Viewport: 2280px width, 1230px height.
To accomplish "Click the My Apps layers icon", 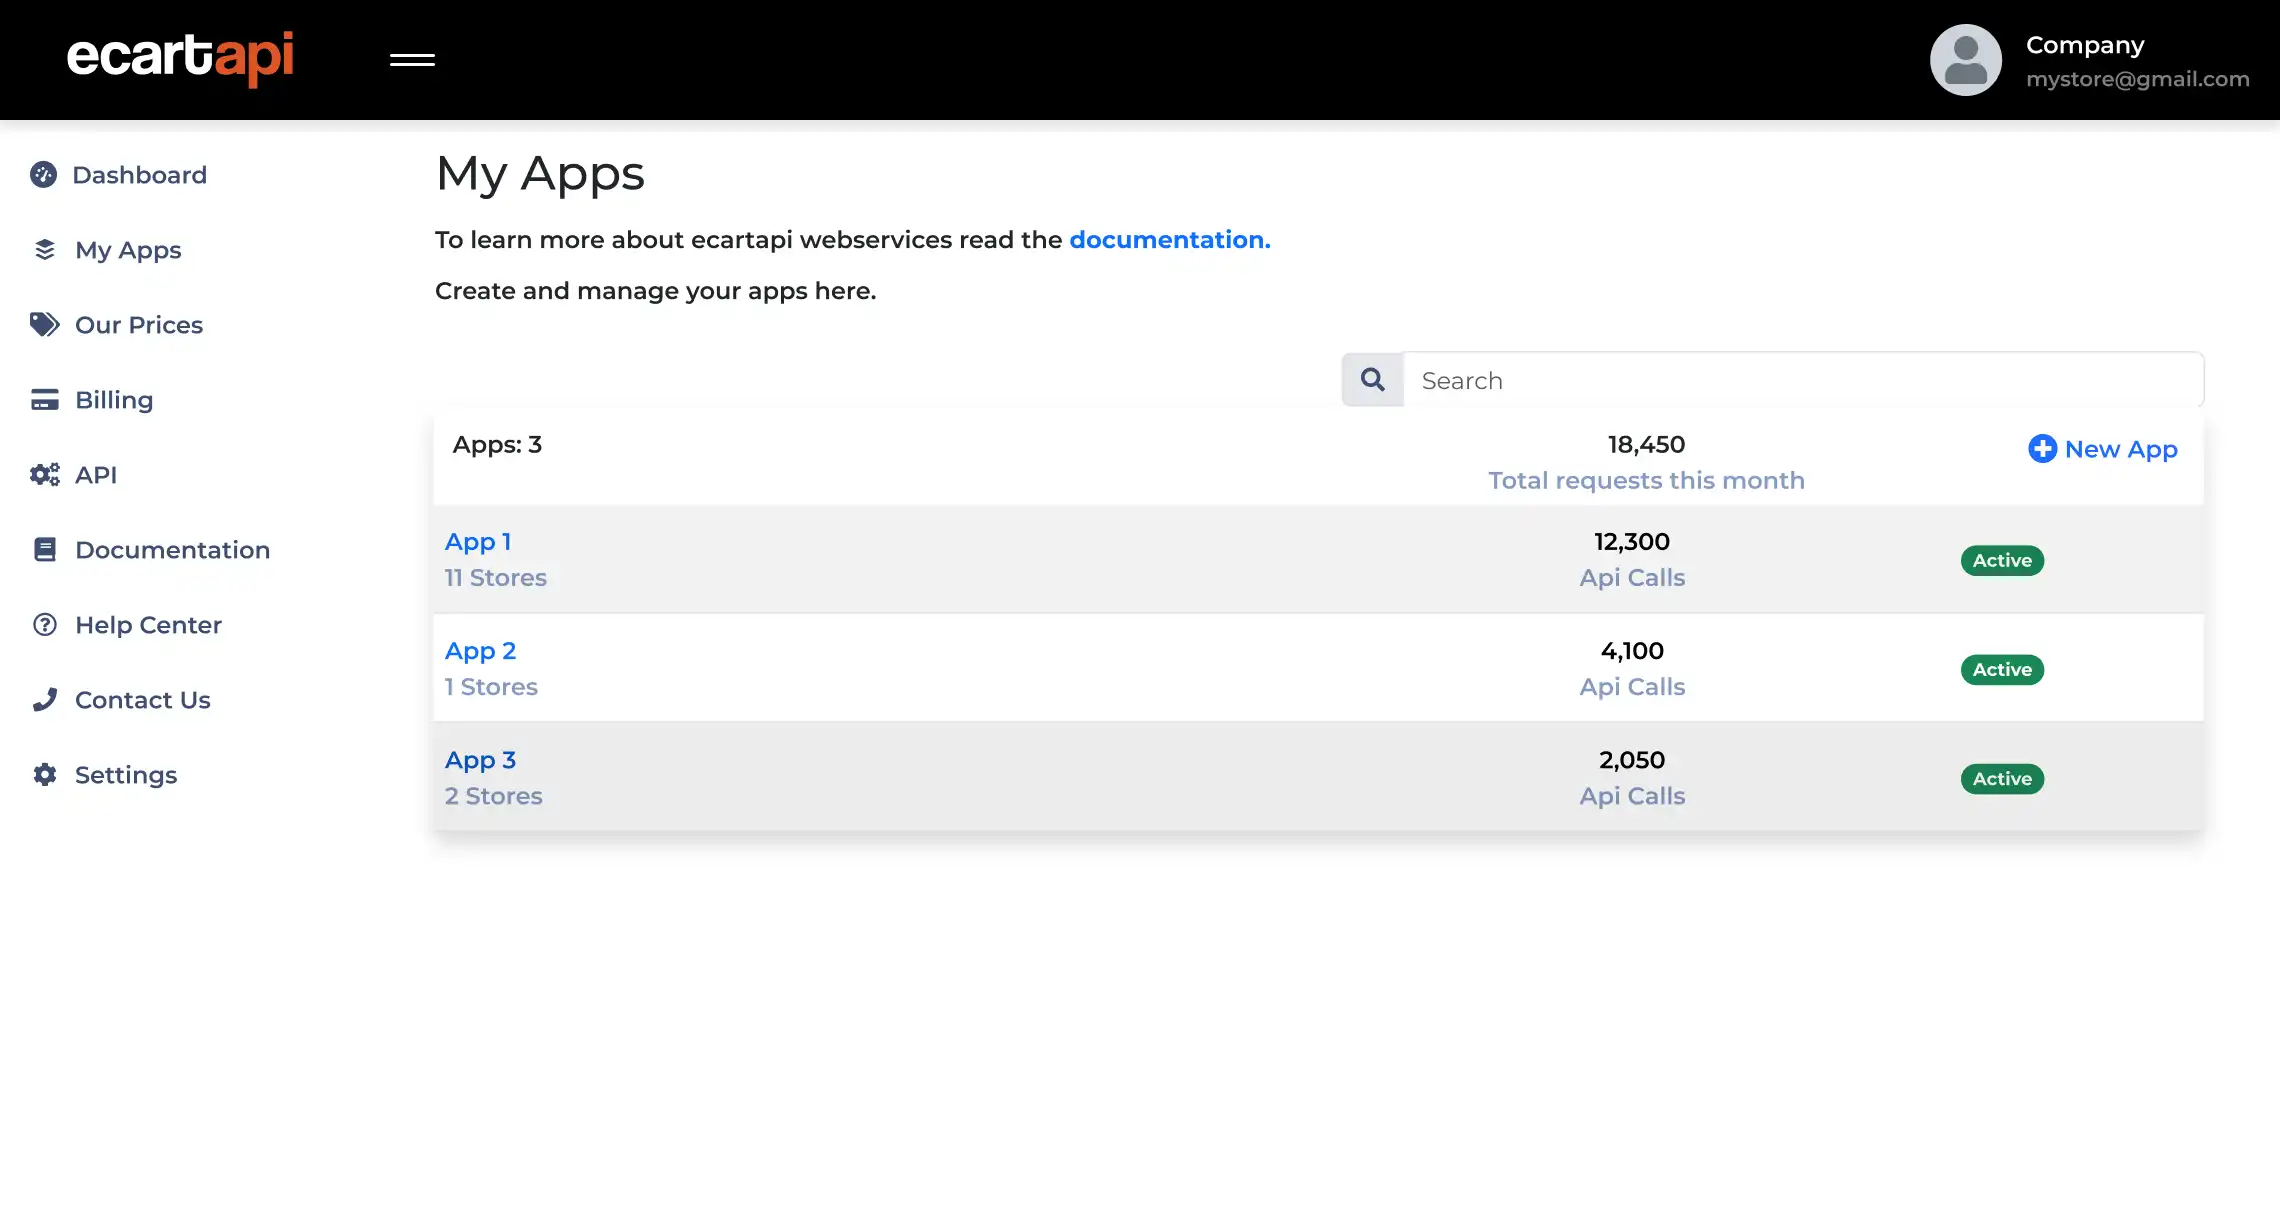I will coord(44,249).
